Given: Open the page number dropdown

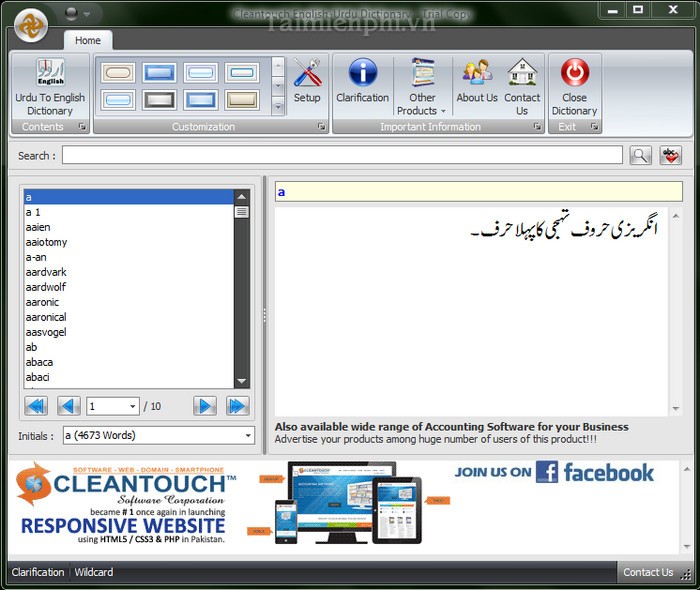Looking at the screenshot, I should 133,407.
